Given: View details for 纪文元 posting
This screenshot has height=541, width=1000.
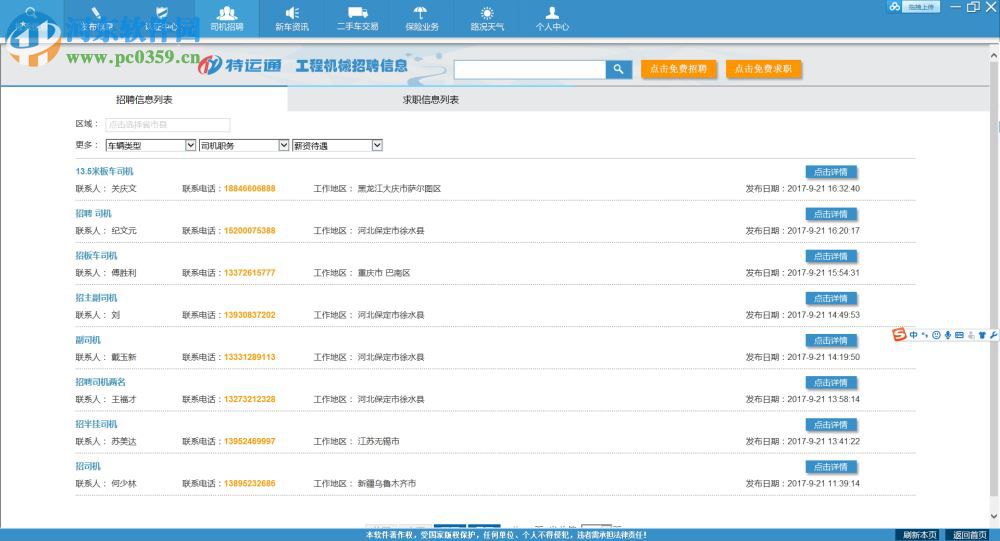Looking at the screenshot, I should click(830, 214).
